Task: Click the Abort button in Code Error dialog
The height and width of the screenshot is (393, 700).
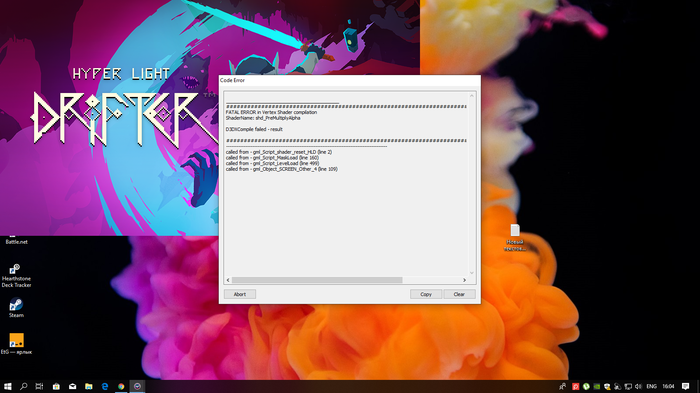Action: 240,294
